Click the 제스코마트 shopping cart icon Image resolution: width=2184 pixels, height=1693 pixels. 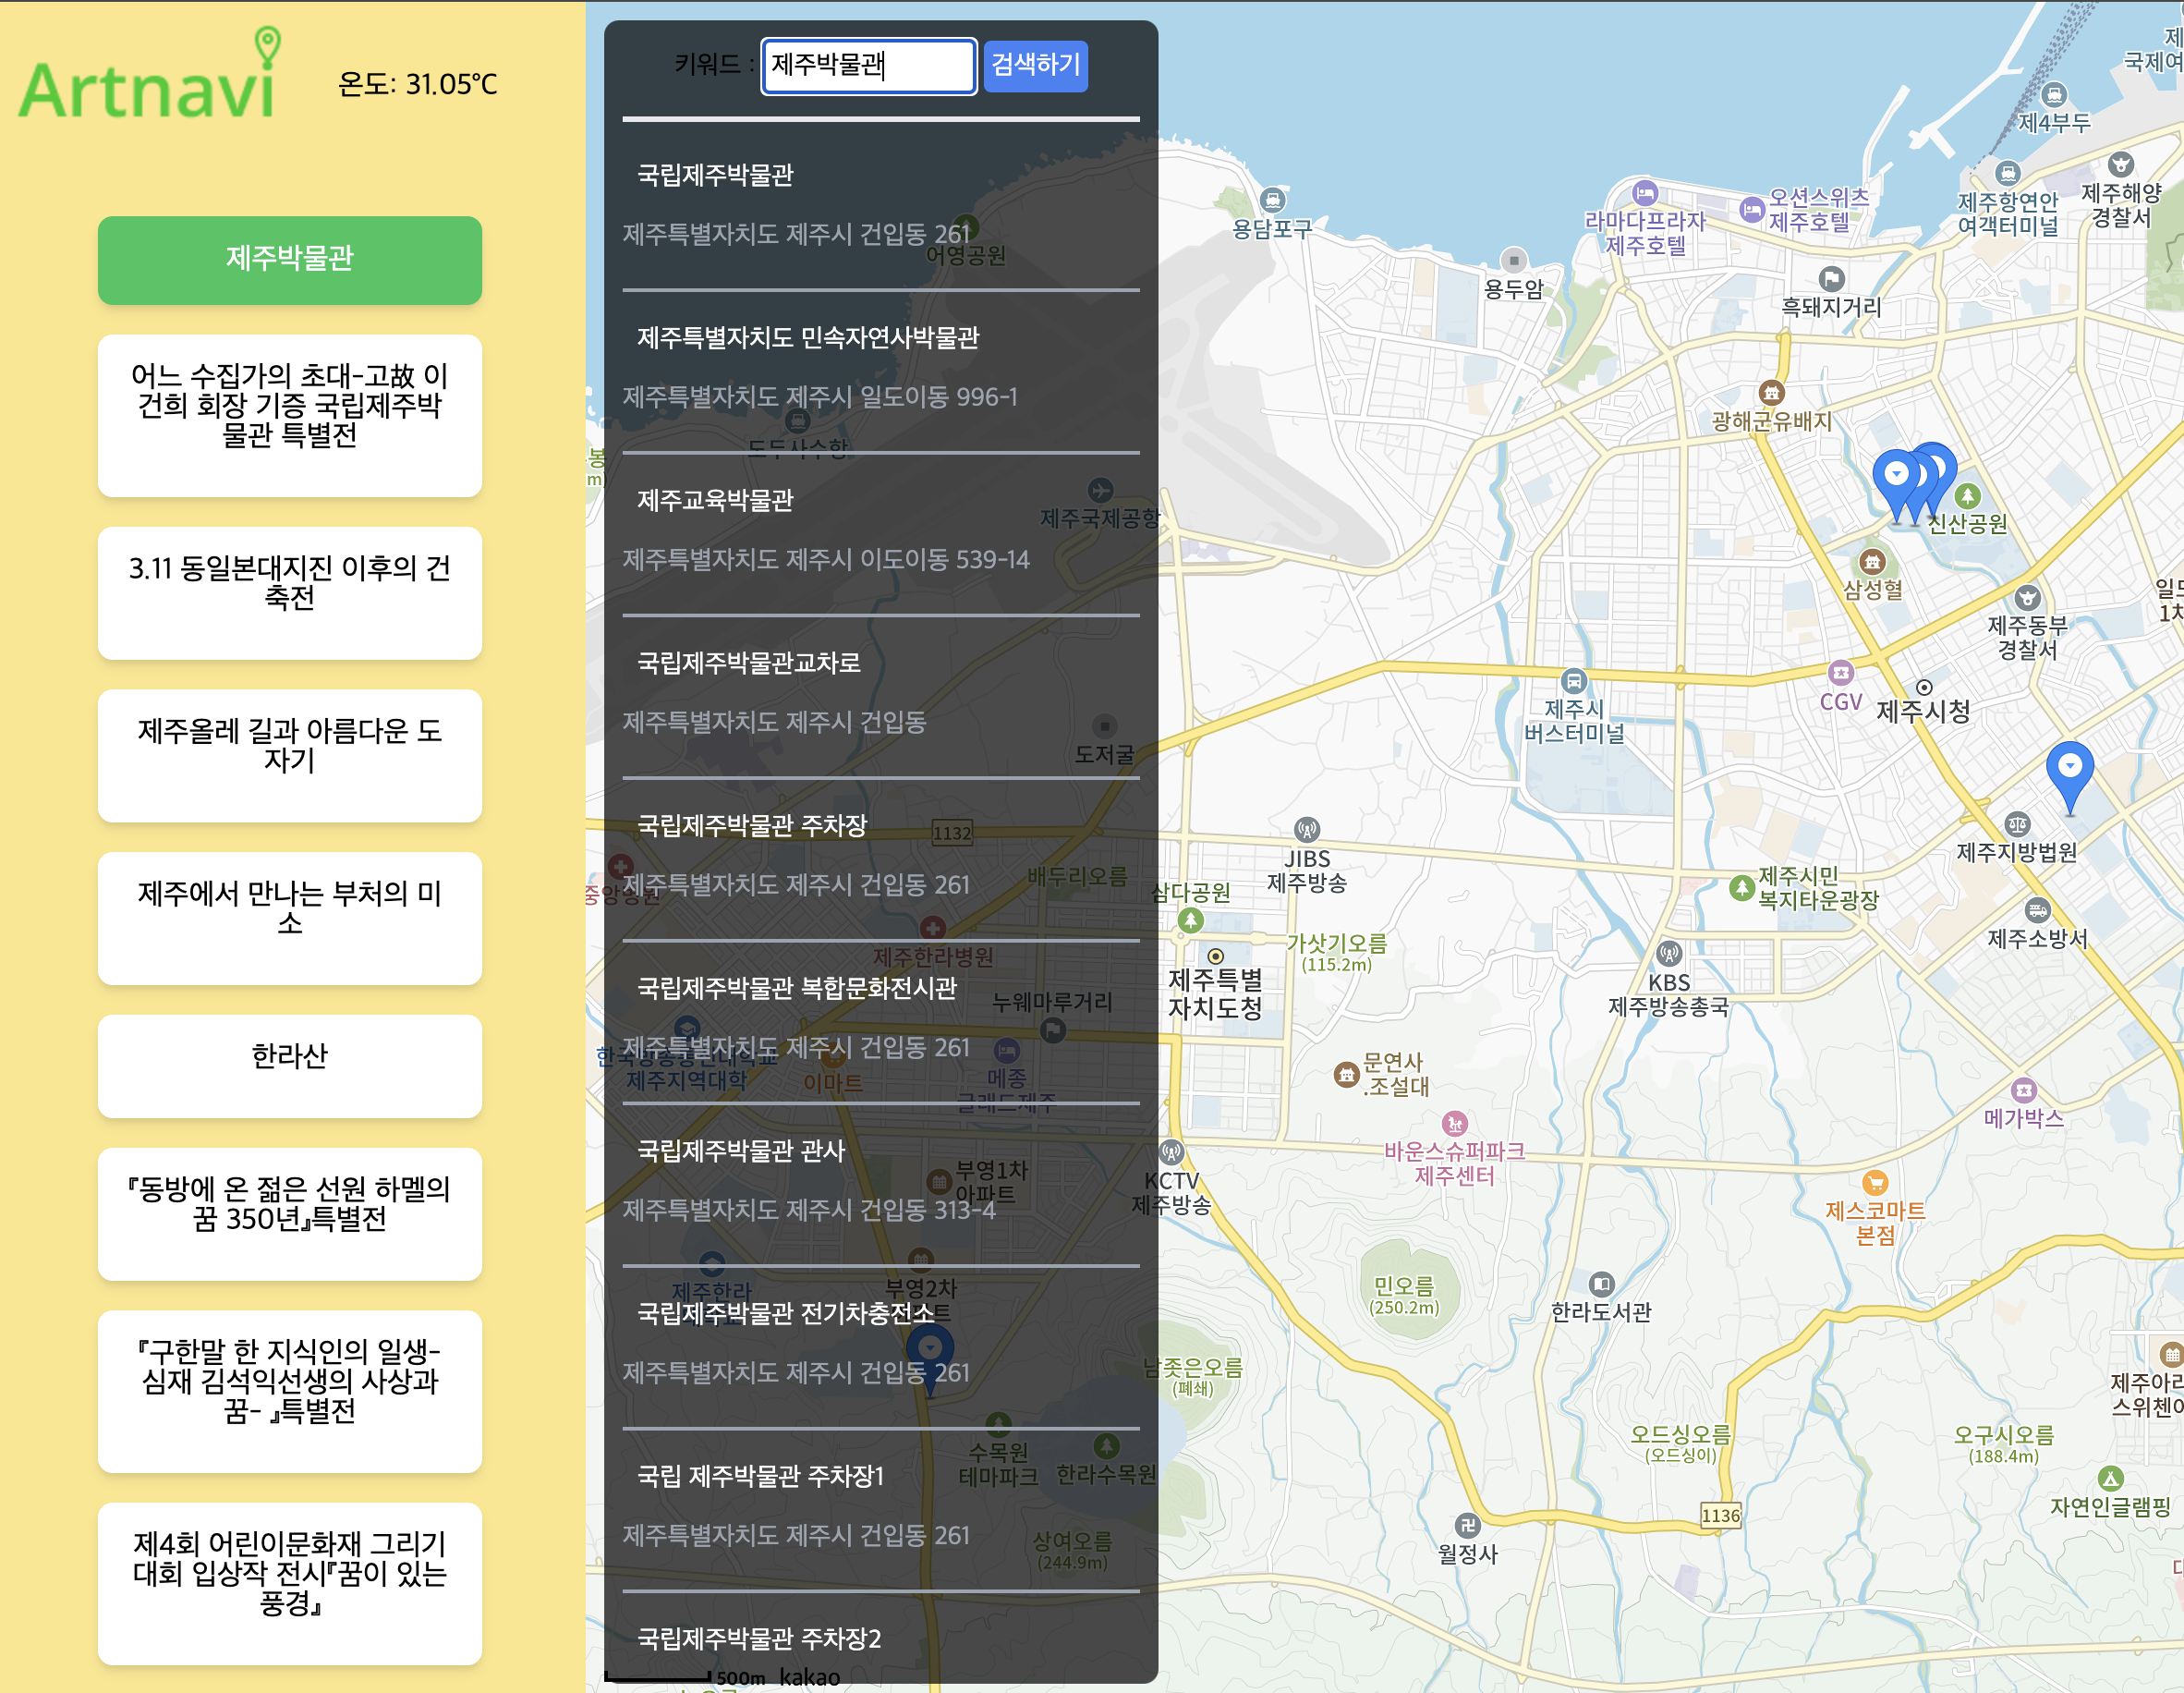click(1875, 1183)
